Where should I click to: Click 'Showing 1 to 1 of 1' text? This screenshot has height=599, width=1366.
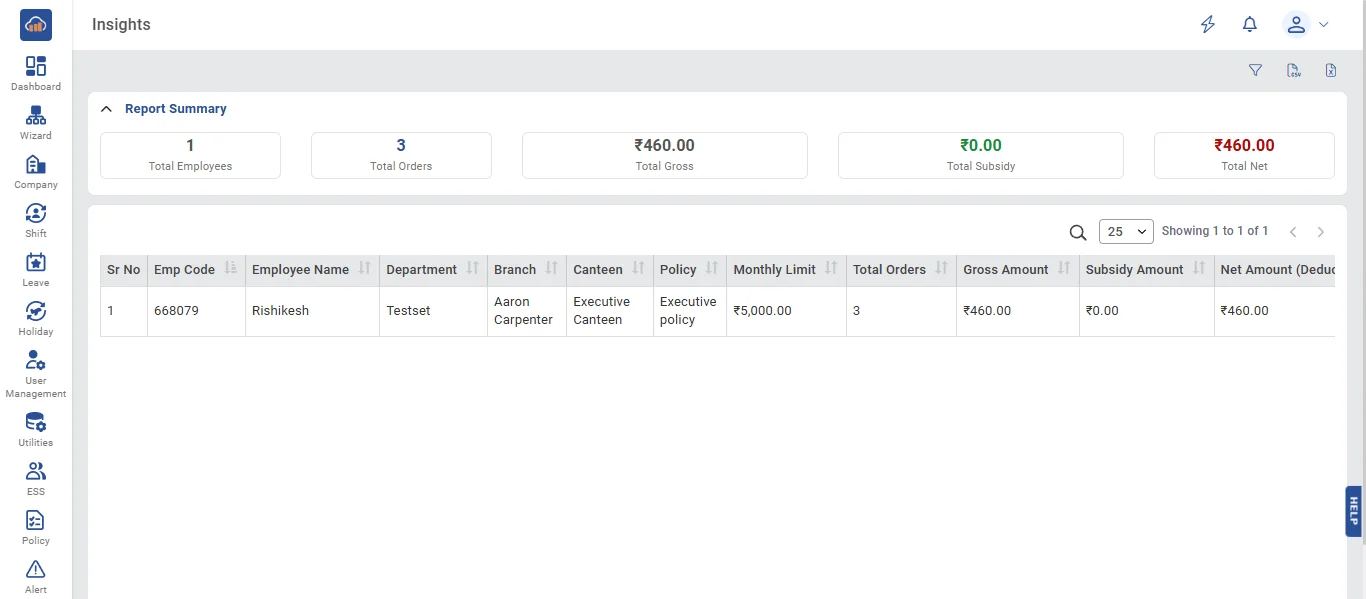[x=1215, y=231]
